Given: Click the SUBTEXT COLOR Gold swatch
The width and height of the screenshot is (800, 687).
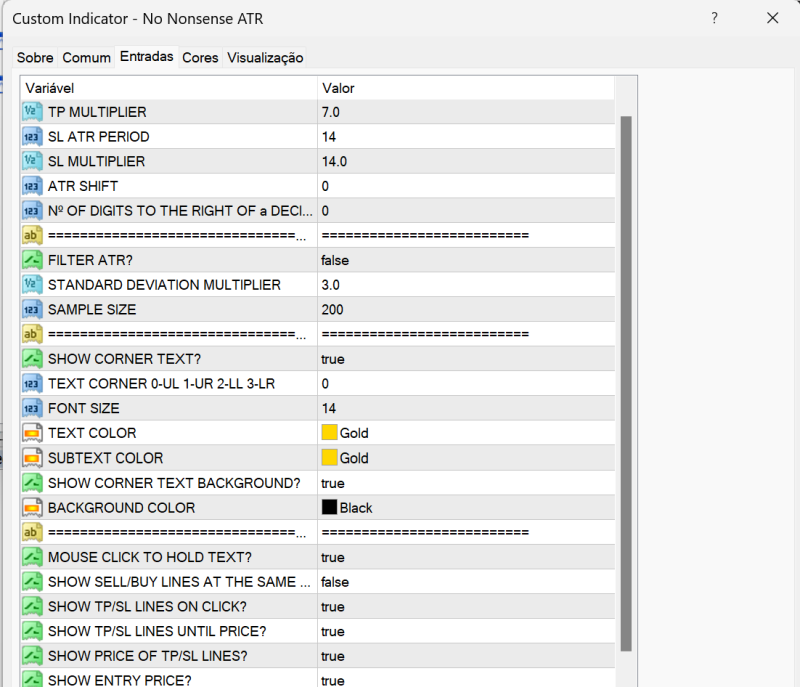Looking at the screenshot, I should [330, 457].
